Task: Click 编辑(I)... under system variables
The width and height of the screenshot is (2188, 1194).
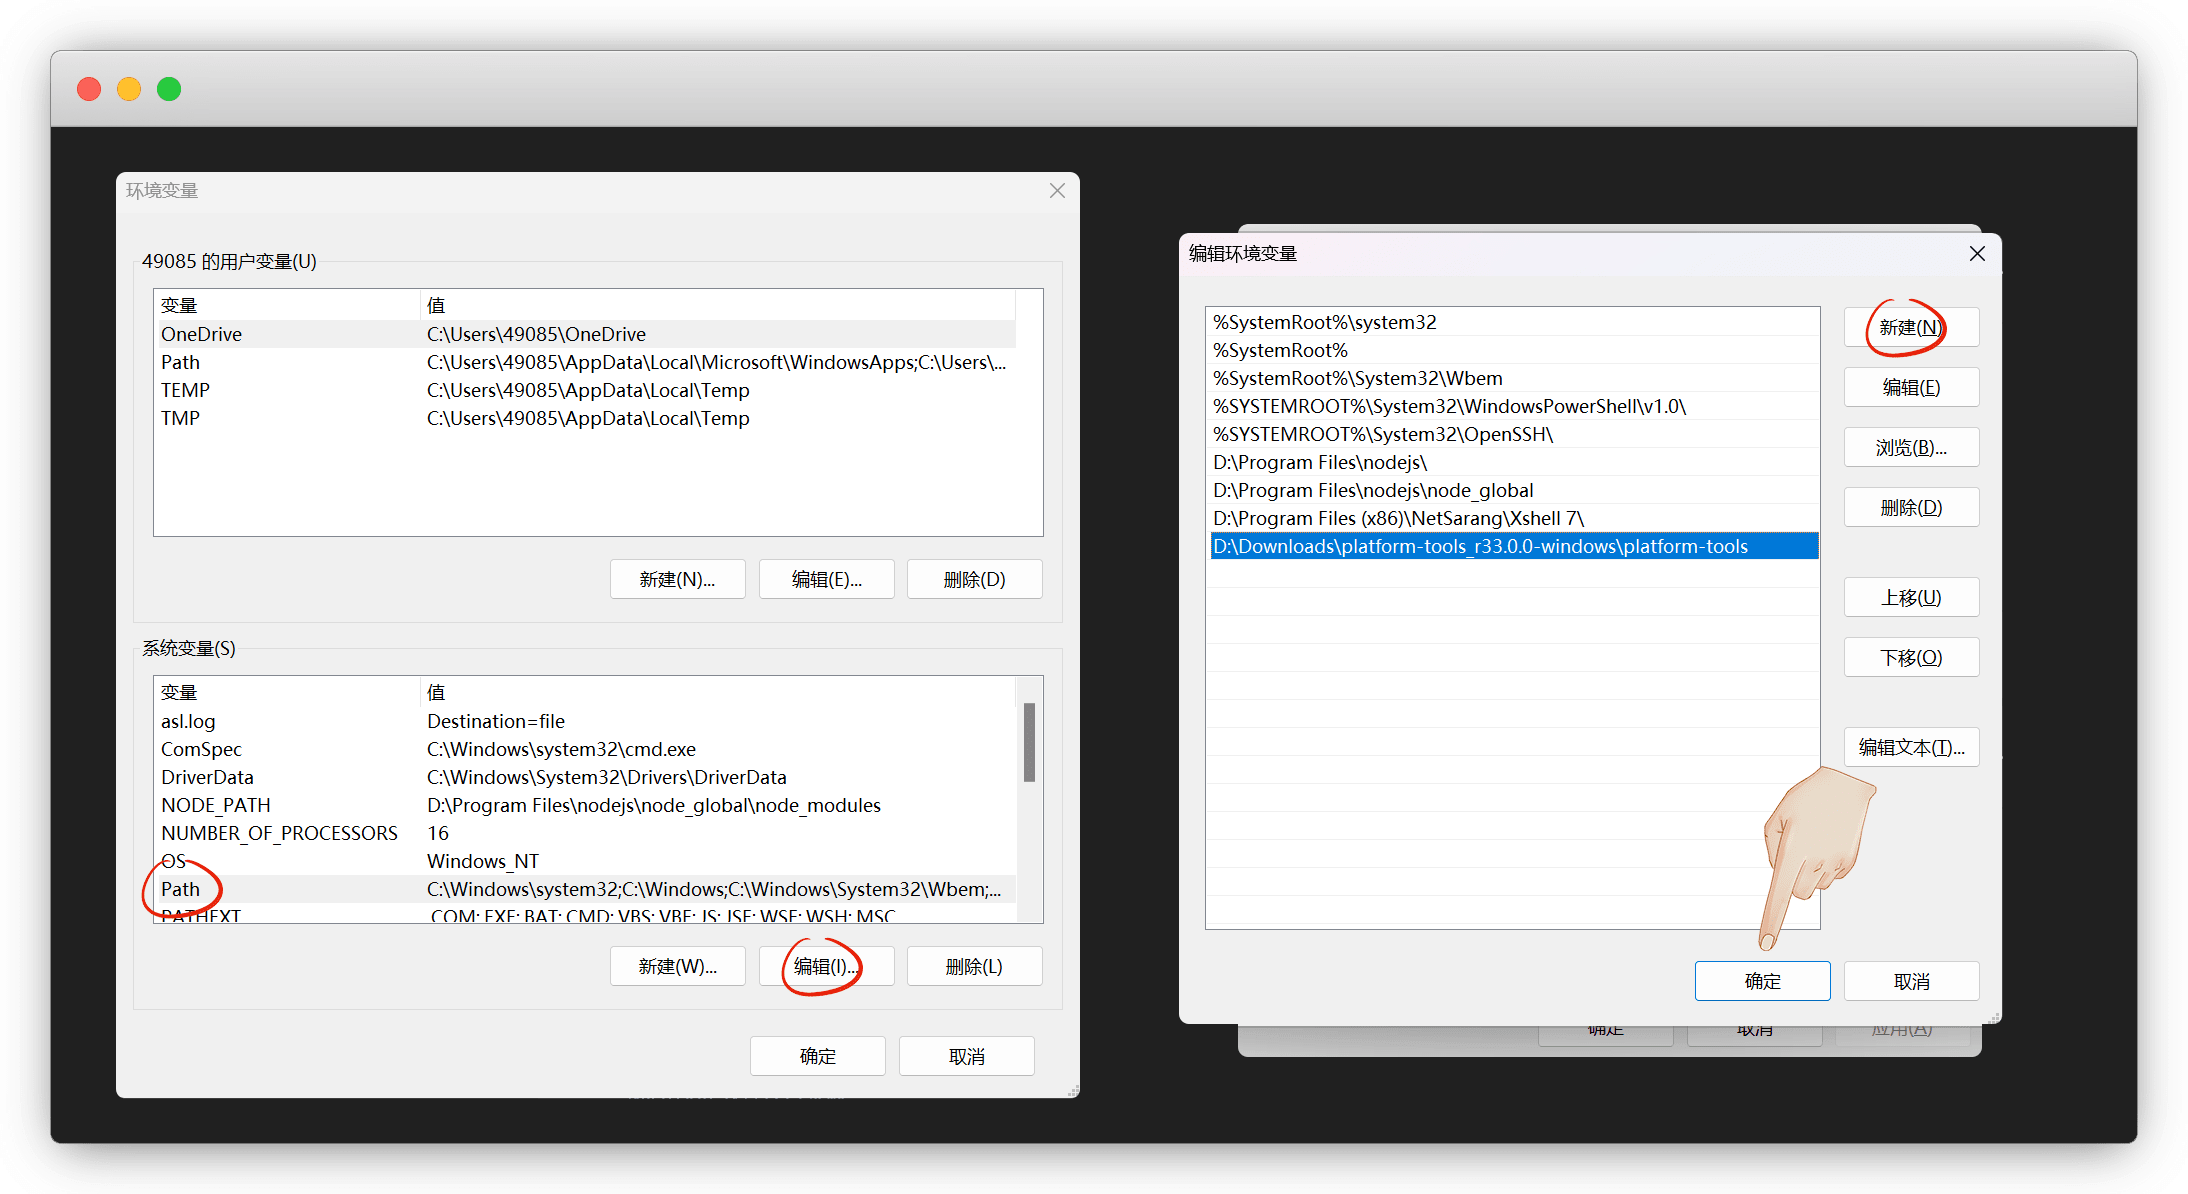Action: tap(826, 967)
